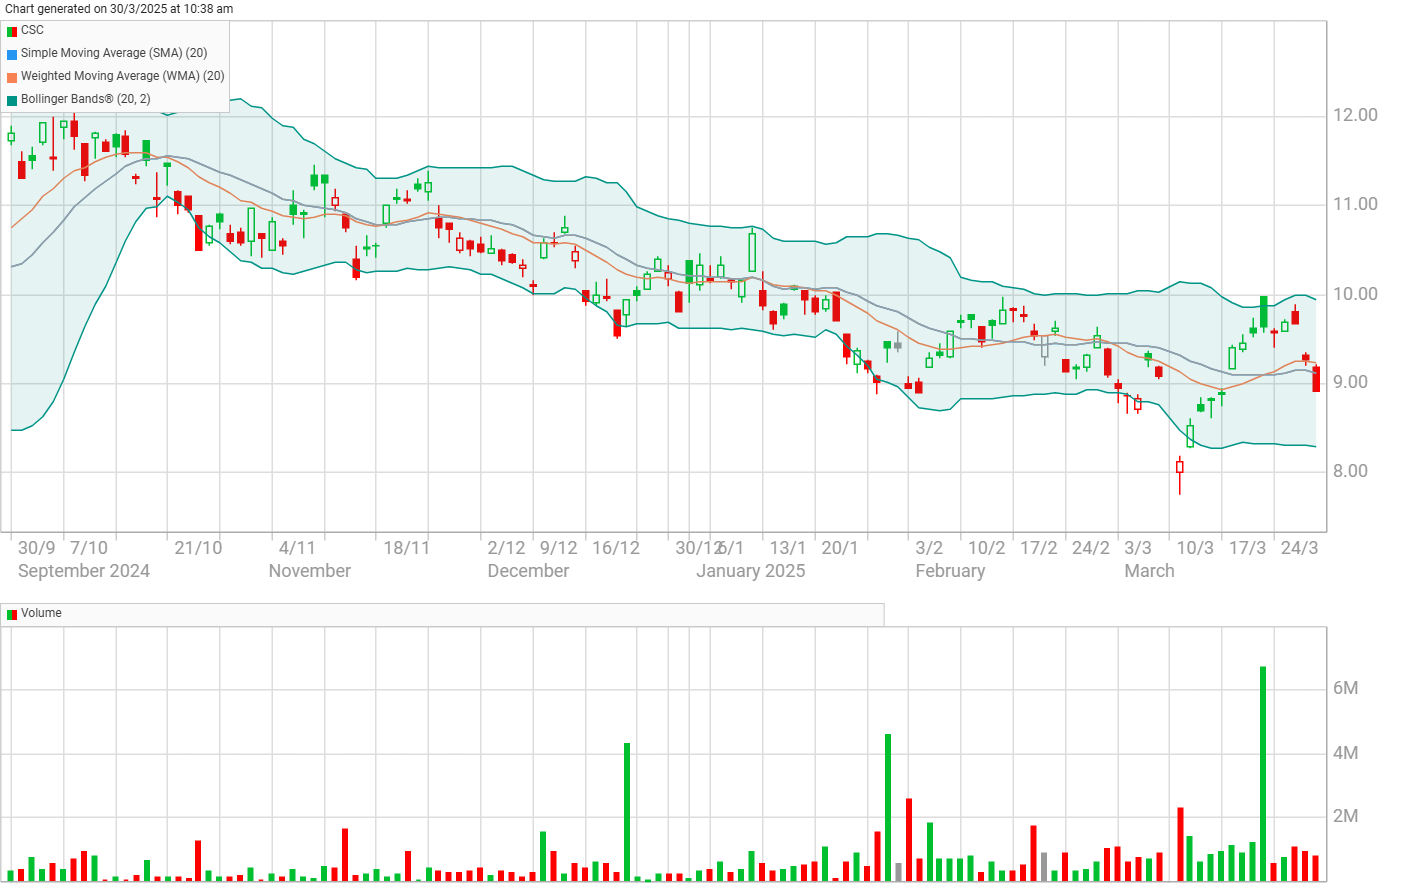Click the tallest green volume bar
Screen dimensions: 1411x894
pos(1263,770)
